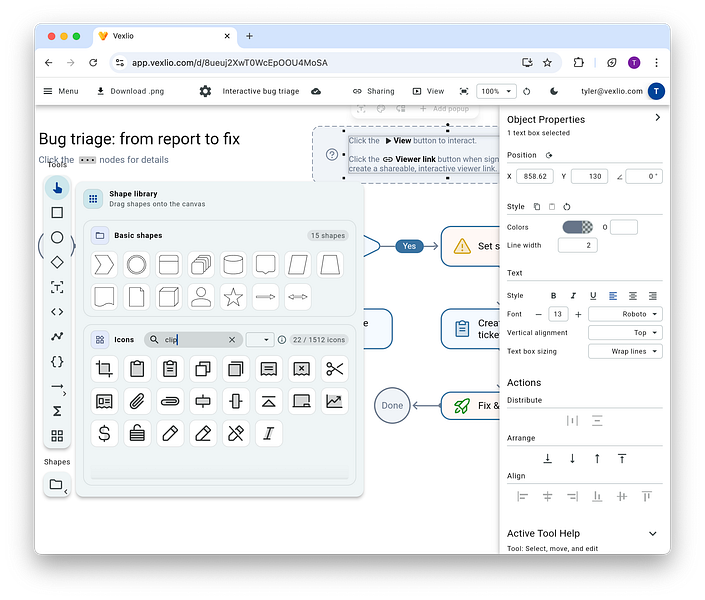Clear the icon search field
Viewport: 705px width, 600px height.
(x=232, y=340)
